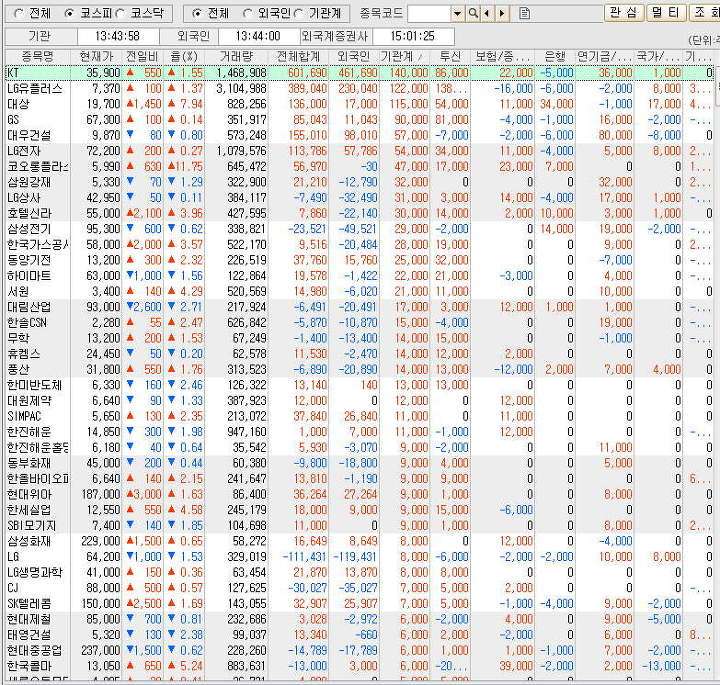This screenshot has height=685, width=720.
Task: Select the 전체 market radio button
Action: 19,14
